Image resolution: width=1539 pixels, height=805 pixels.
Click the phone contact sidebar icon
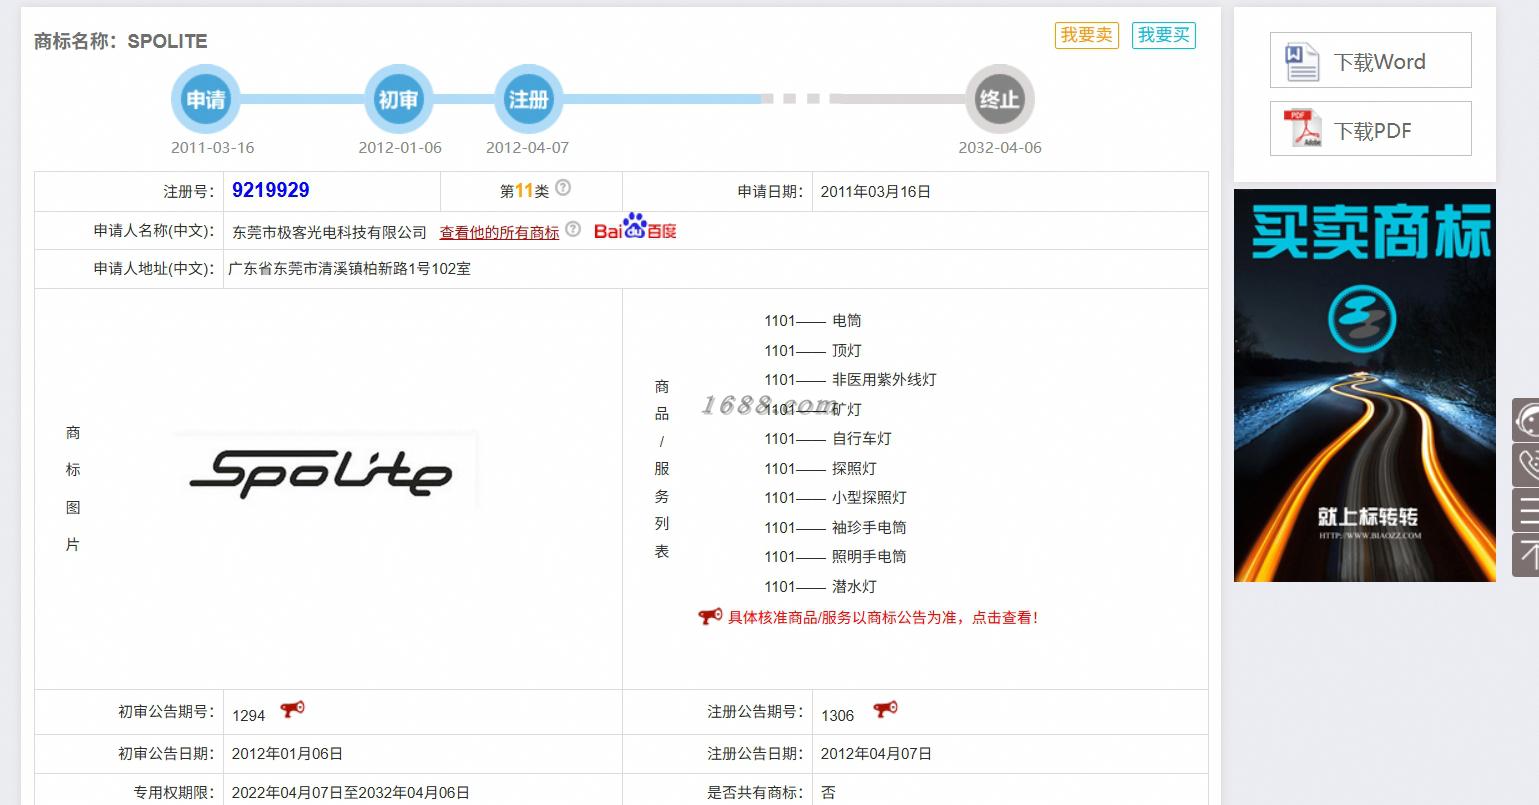pyautogui.click(x=1526, y=465)
